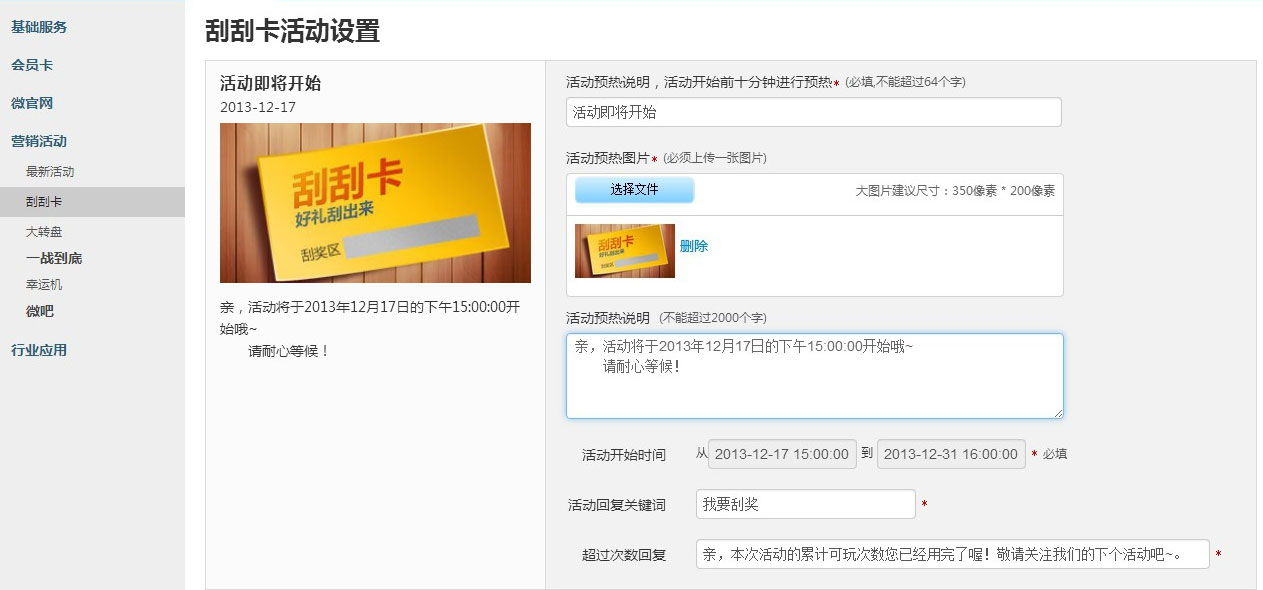Click the textarea resize handle corner
This screenshot has width=1263, height=590.
(1057, 412)
